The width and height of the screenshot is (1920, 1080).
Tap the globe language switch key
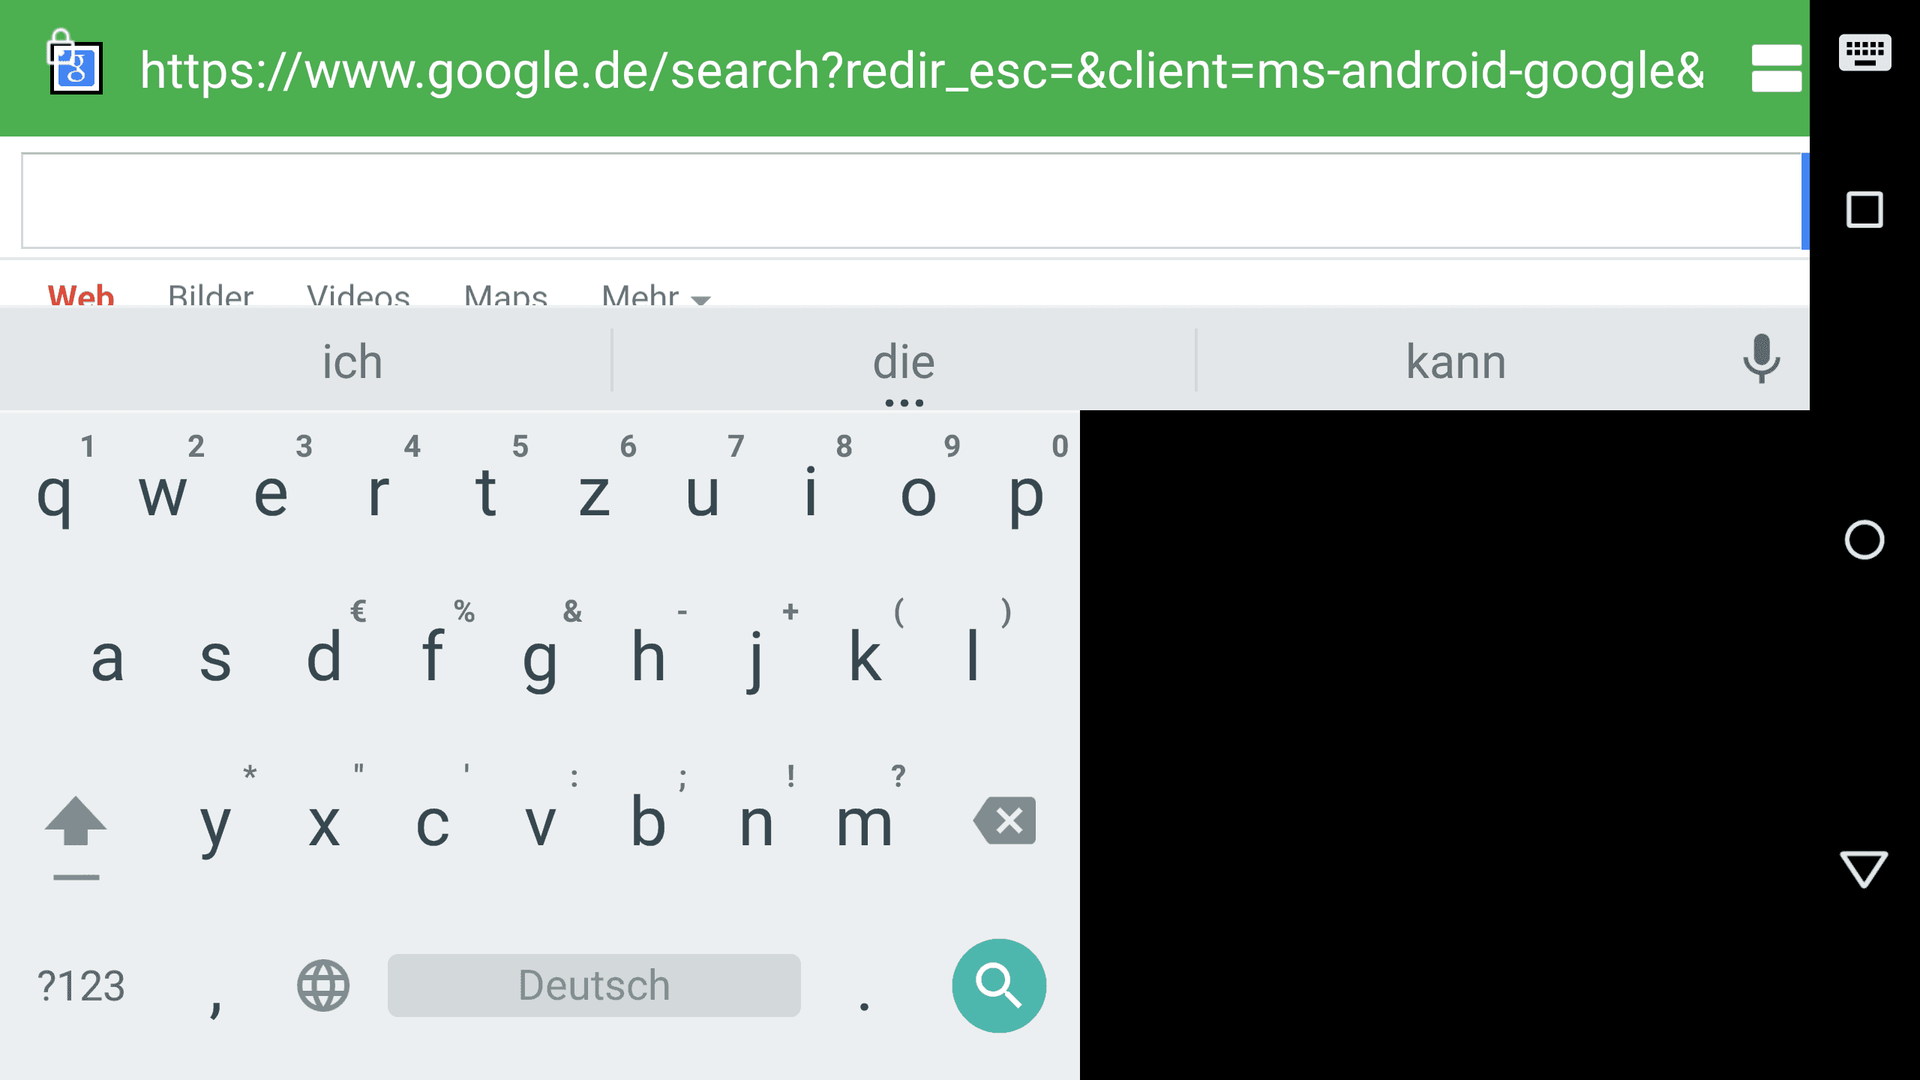pyautogui.click(x=323, y=986)
